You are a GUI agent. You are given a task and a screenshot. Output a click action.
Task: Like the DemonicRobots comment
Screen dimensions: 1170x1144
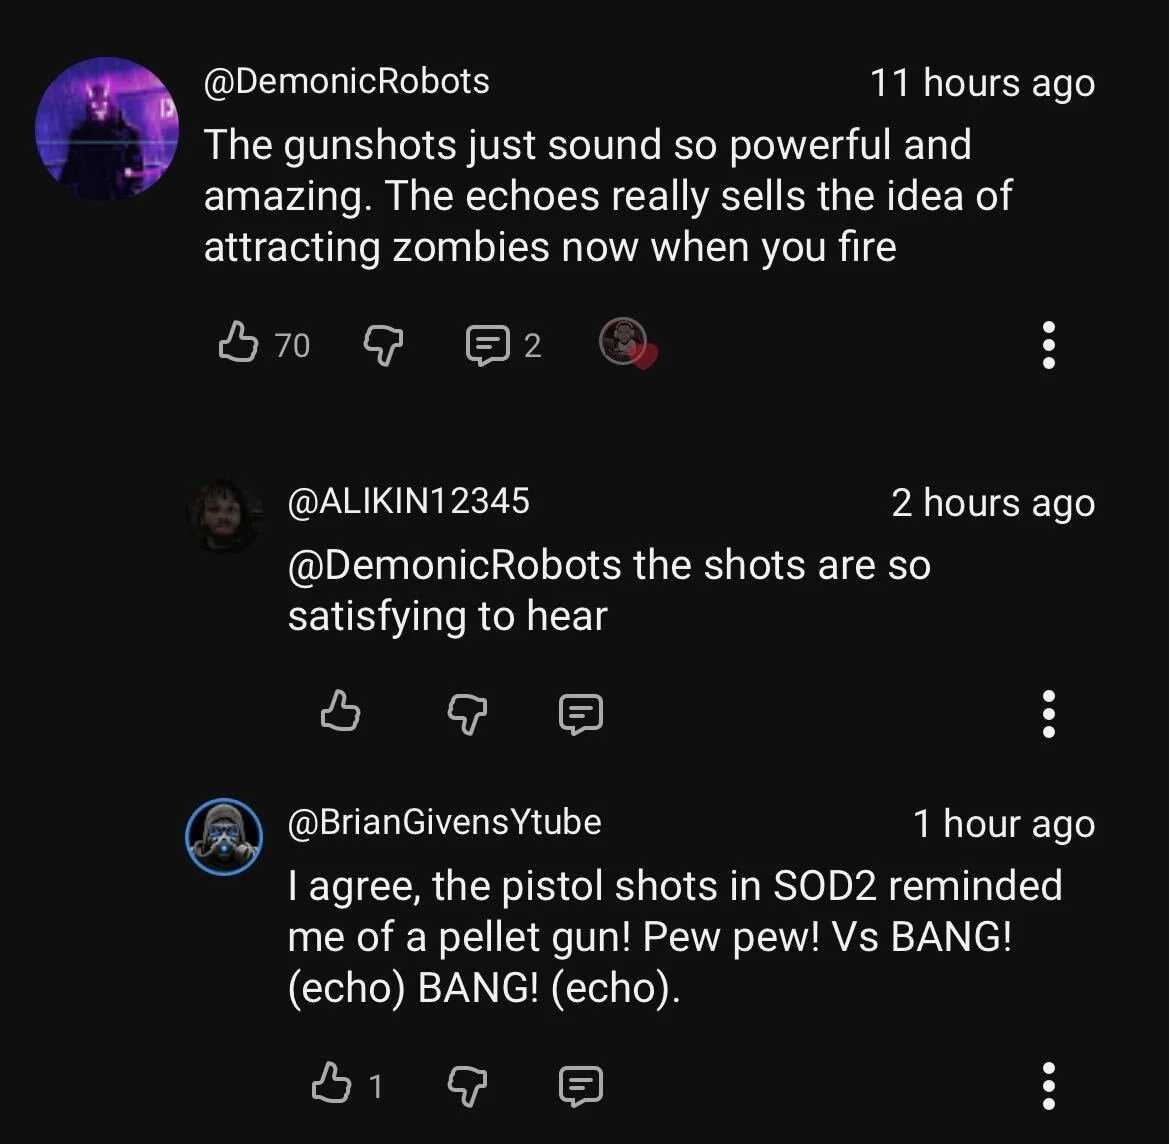click(238, 343)
